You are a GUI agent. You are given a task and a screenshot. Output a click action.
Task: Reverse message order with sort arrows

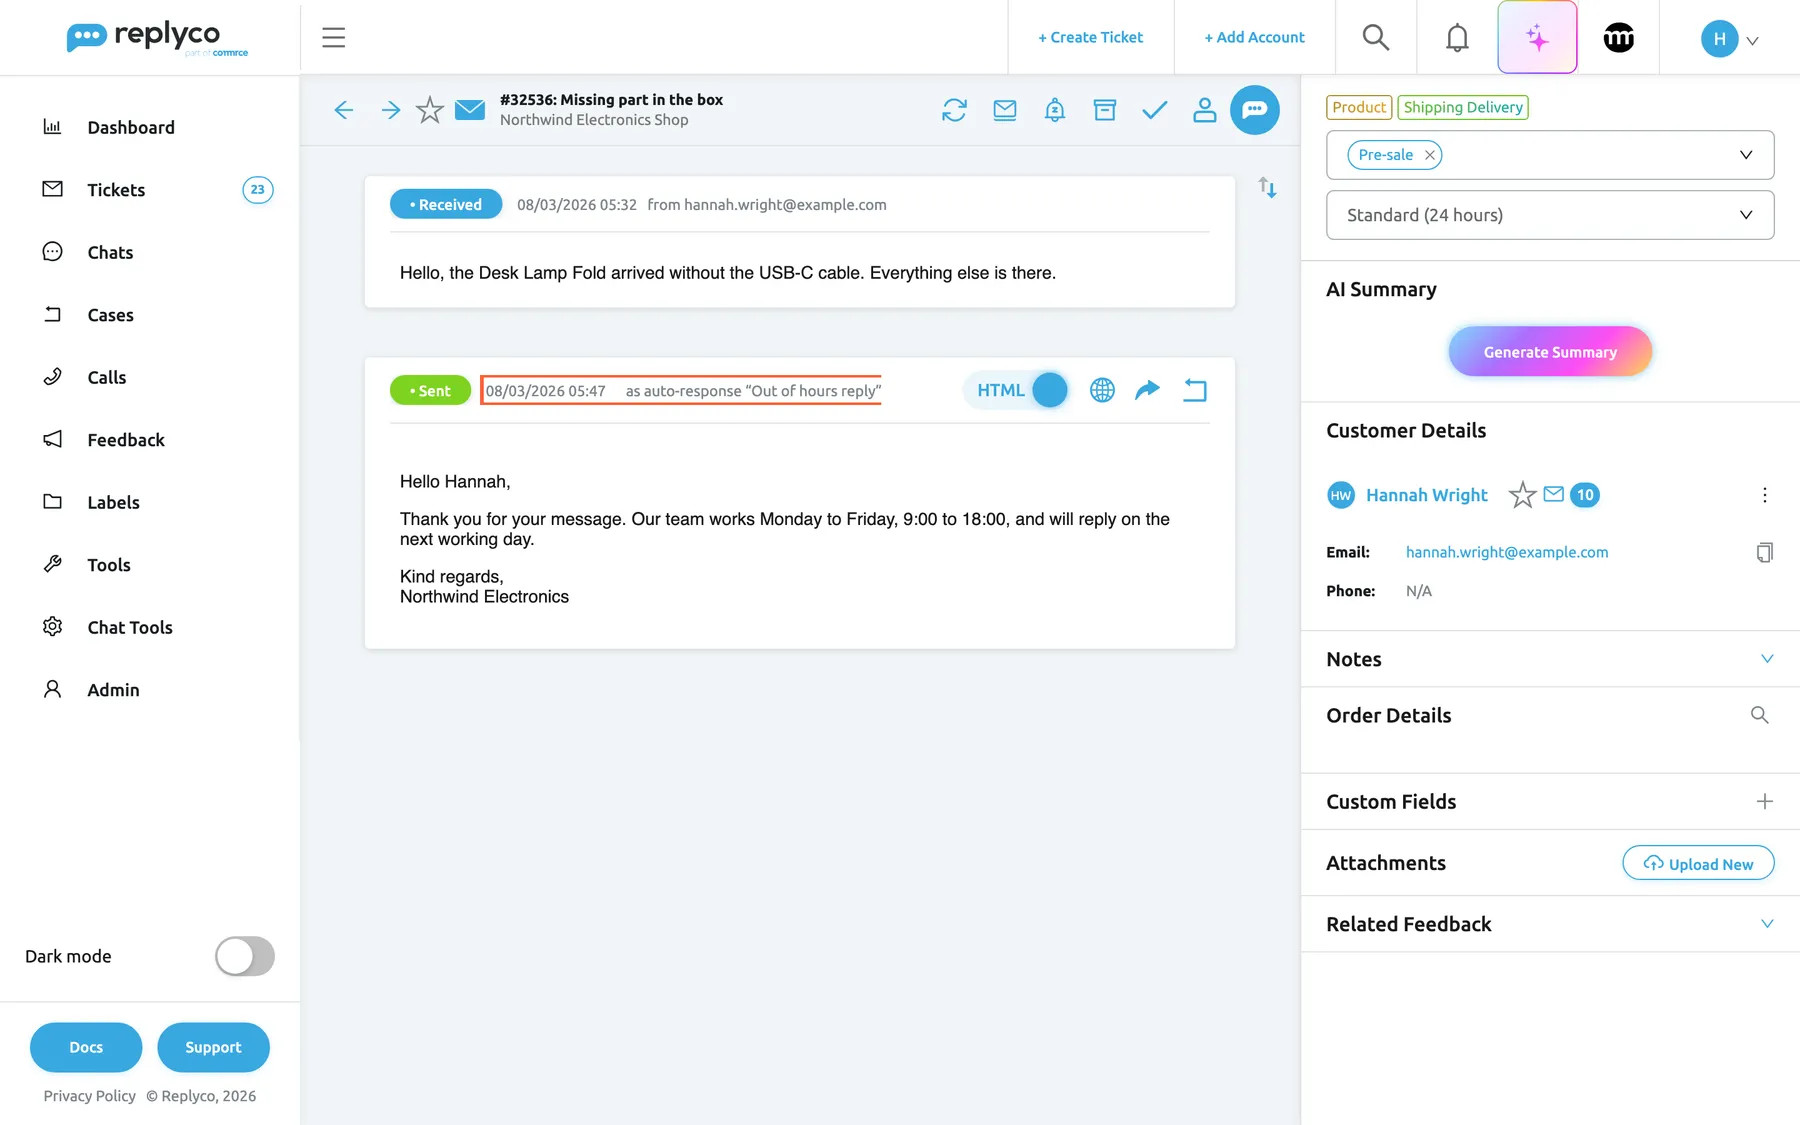point(1267,187)
